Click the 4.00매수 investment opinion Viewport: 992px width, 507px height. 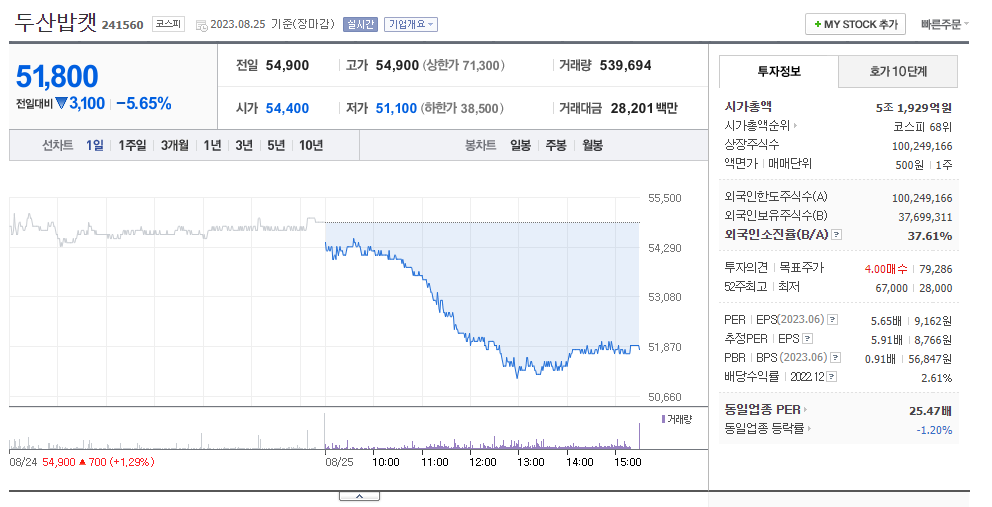[886, 269]
